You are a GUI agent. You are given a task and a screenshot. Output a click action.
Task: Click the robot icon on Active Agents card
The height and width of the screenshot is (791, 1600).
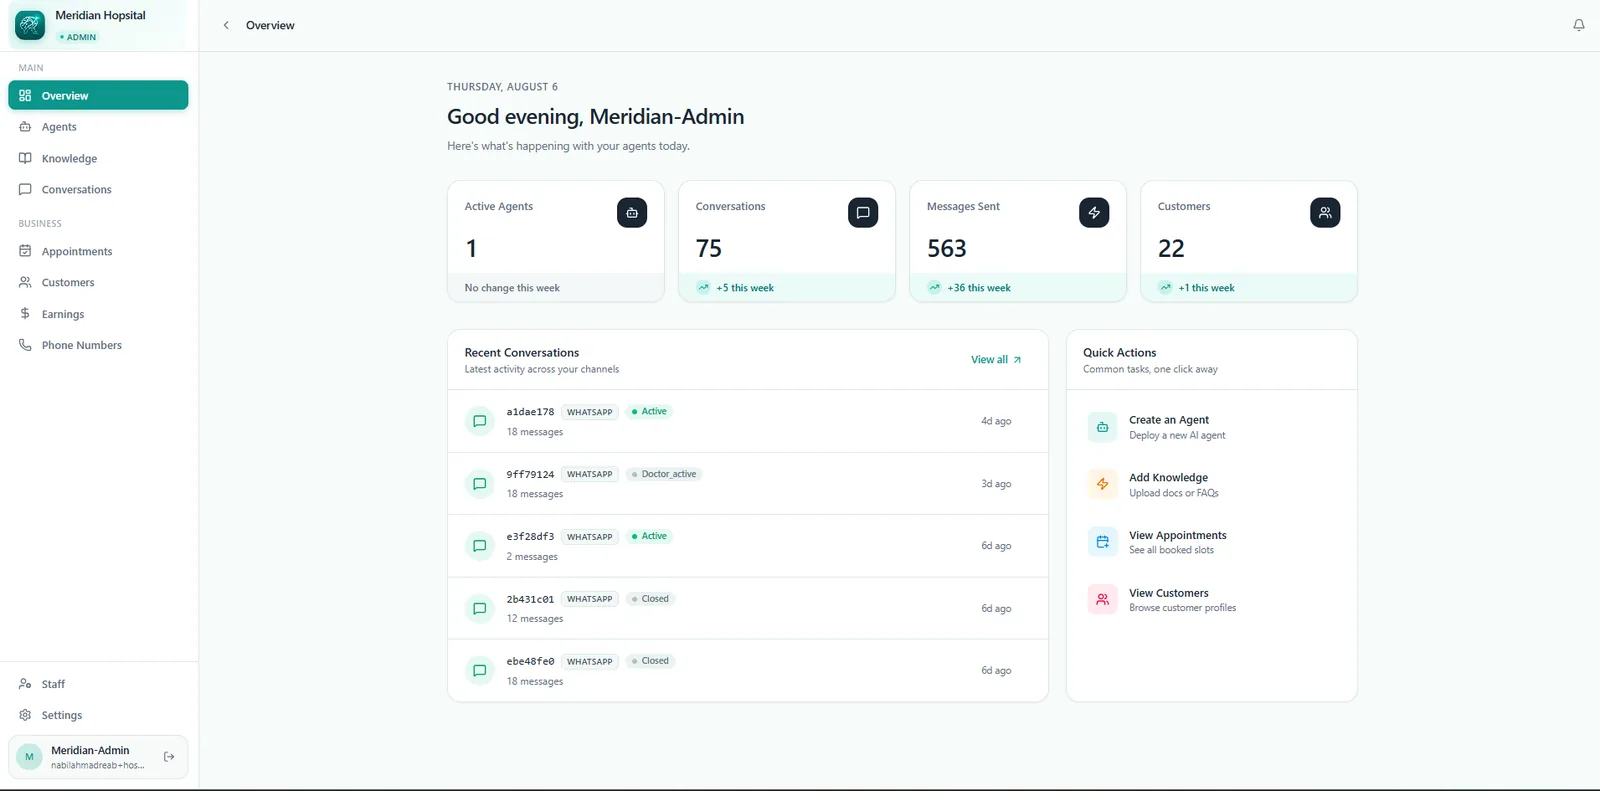click(632, 212)
